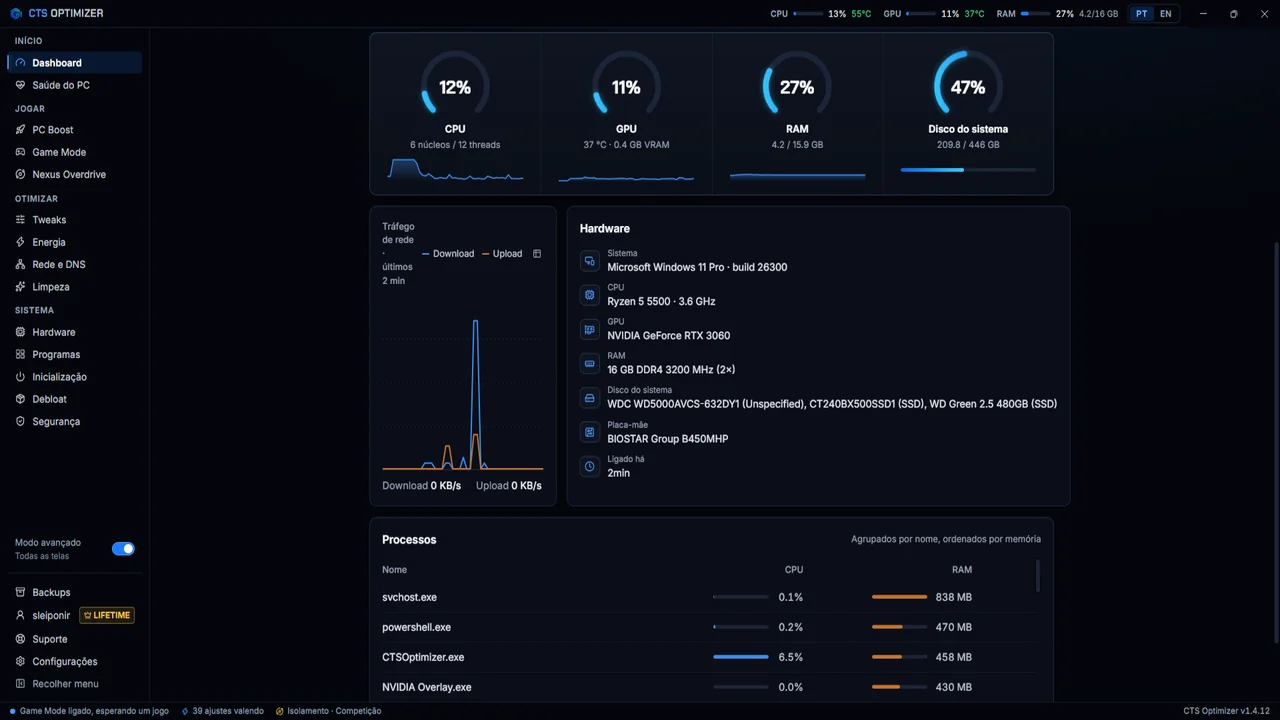This screenshot has height=720, width=1280.
Task: Switch language to EN
Action: coord(1166,14)
